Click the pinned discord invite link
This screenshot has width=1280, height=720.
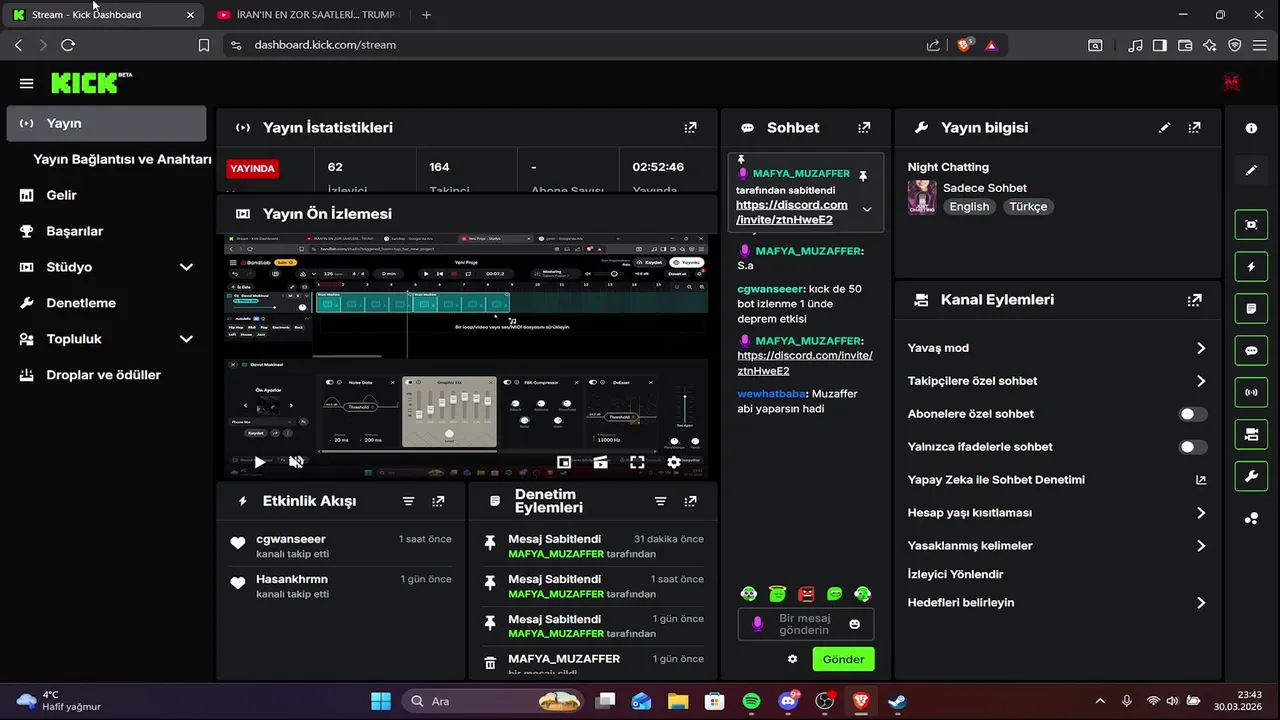[792, 212]
